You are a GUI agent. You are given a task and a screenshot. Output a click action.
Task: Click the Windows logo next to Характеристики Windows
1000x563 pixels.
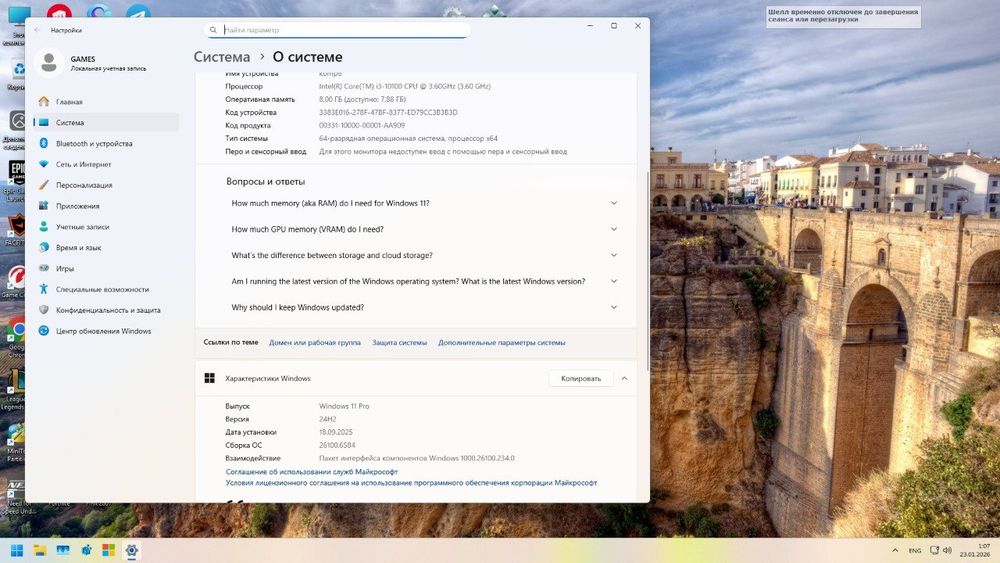(x=209, y=378)
